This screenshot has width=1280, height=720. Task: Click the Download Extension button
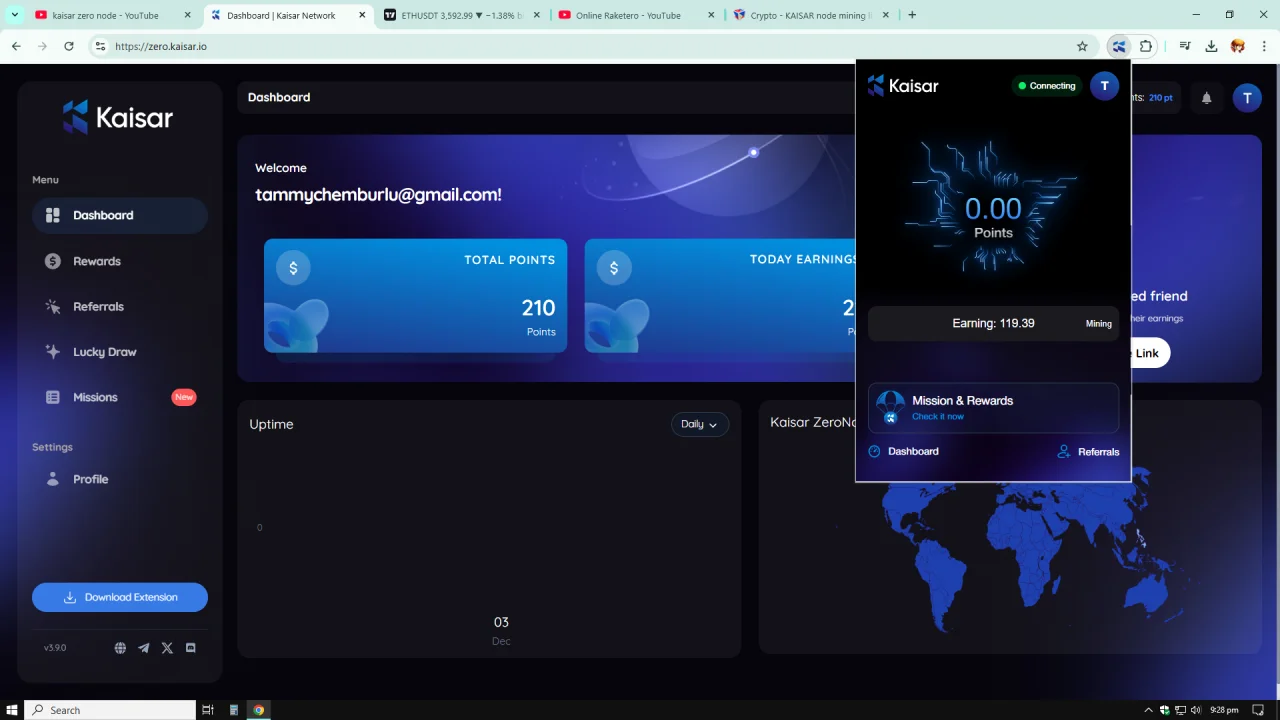tap(120, 597)
